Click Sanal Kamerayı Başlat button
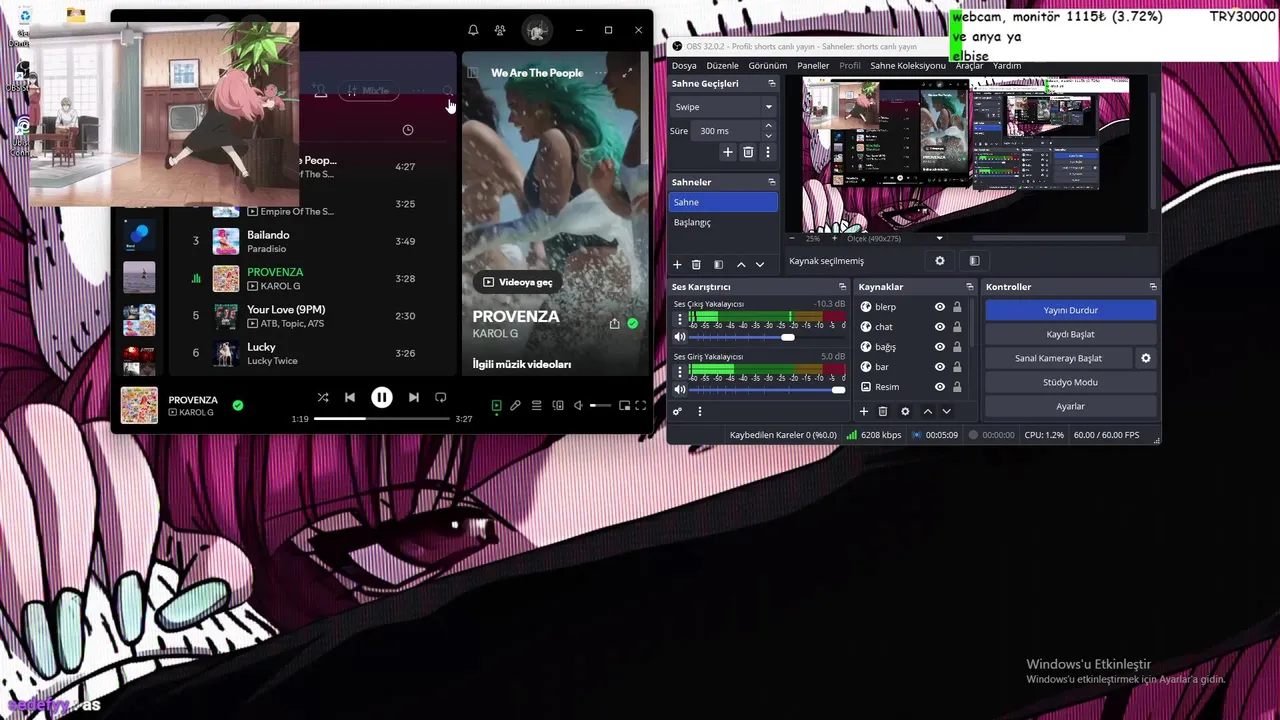This screenshot has width=1280, height=720. [x=1058, y=358]
